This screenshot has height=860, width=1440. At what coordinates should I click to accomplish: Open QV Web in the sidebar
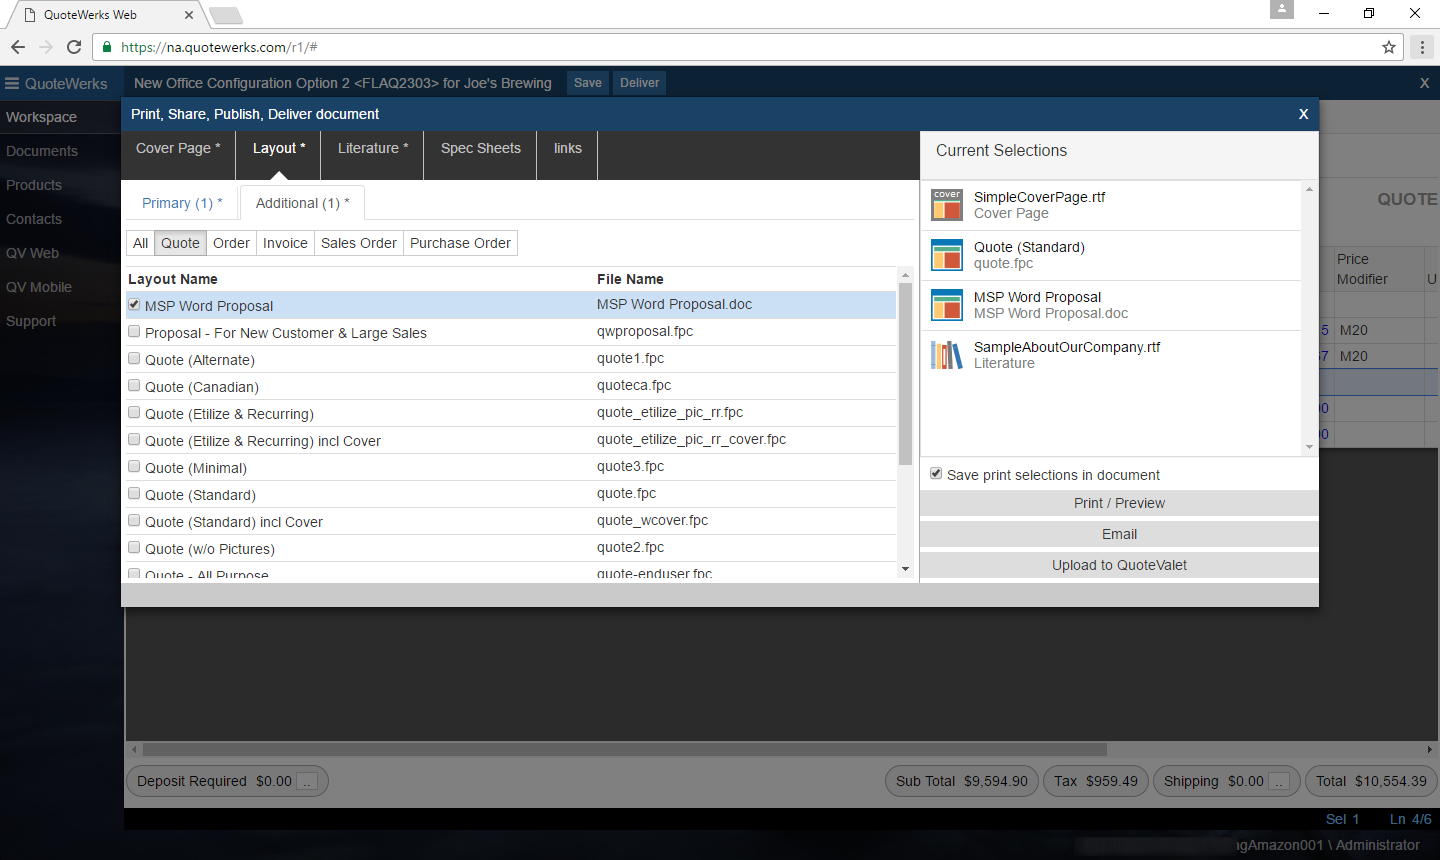tap(32, 253)
